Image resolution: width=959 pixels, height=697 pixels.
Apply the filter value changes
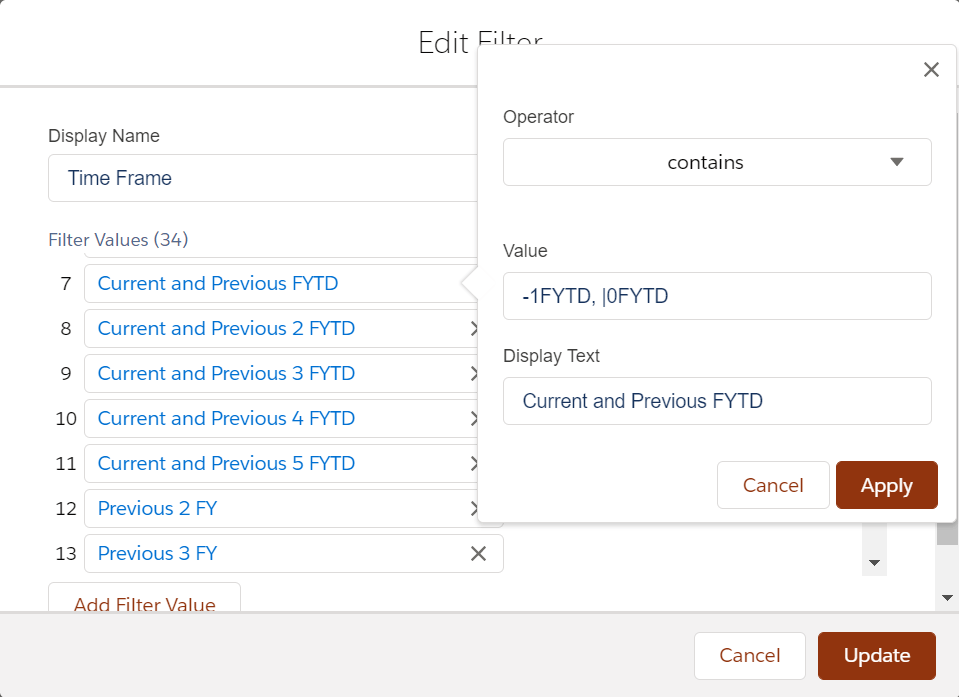[886, 485]
